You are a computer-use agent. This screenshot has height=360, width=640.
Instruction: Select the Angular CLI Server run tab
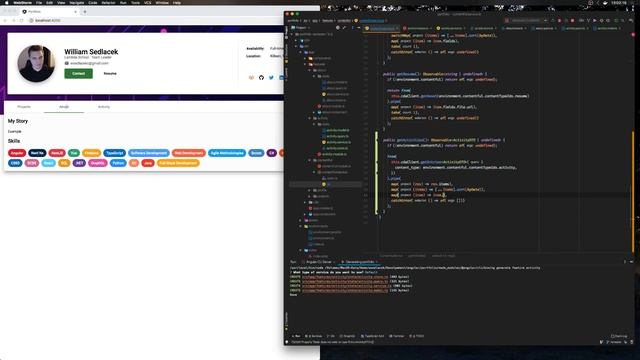[318, 262]
